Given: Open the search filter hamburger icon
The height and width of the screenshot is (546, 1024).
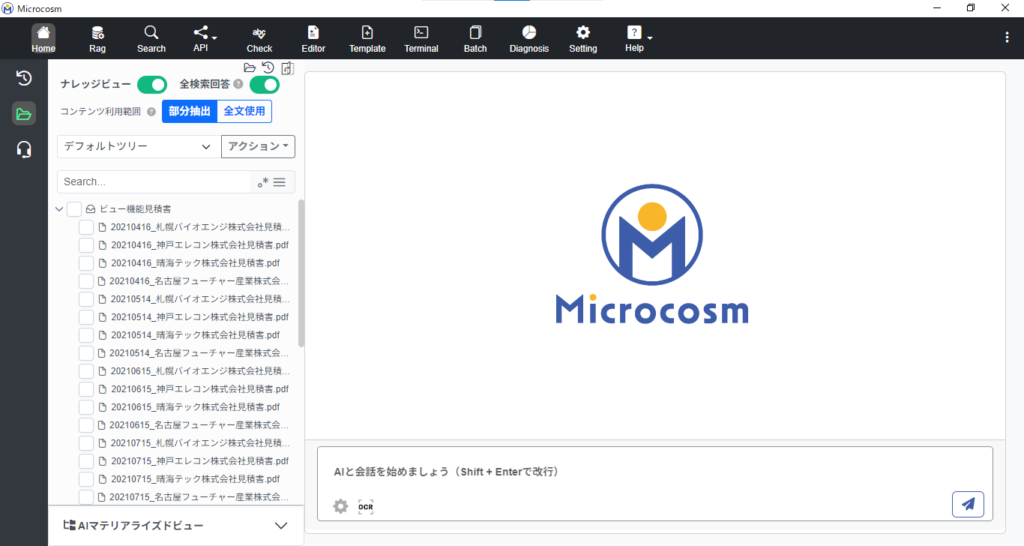Looking at the screenshot, I should click(280, 182).
